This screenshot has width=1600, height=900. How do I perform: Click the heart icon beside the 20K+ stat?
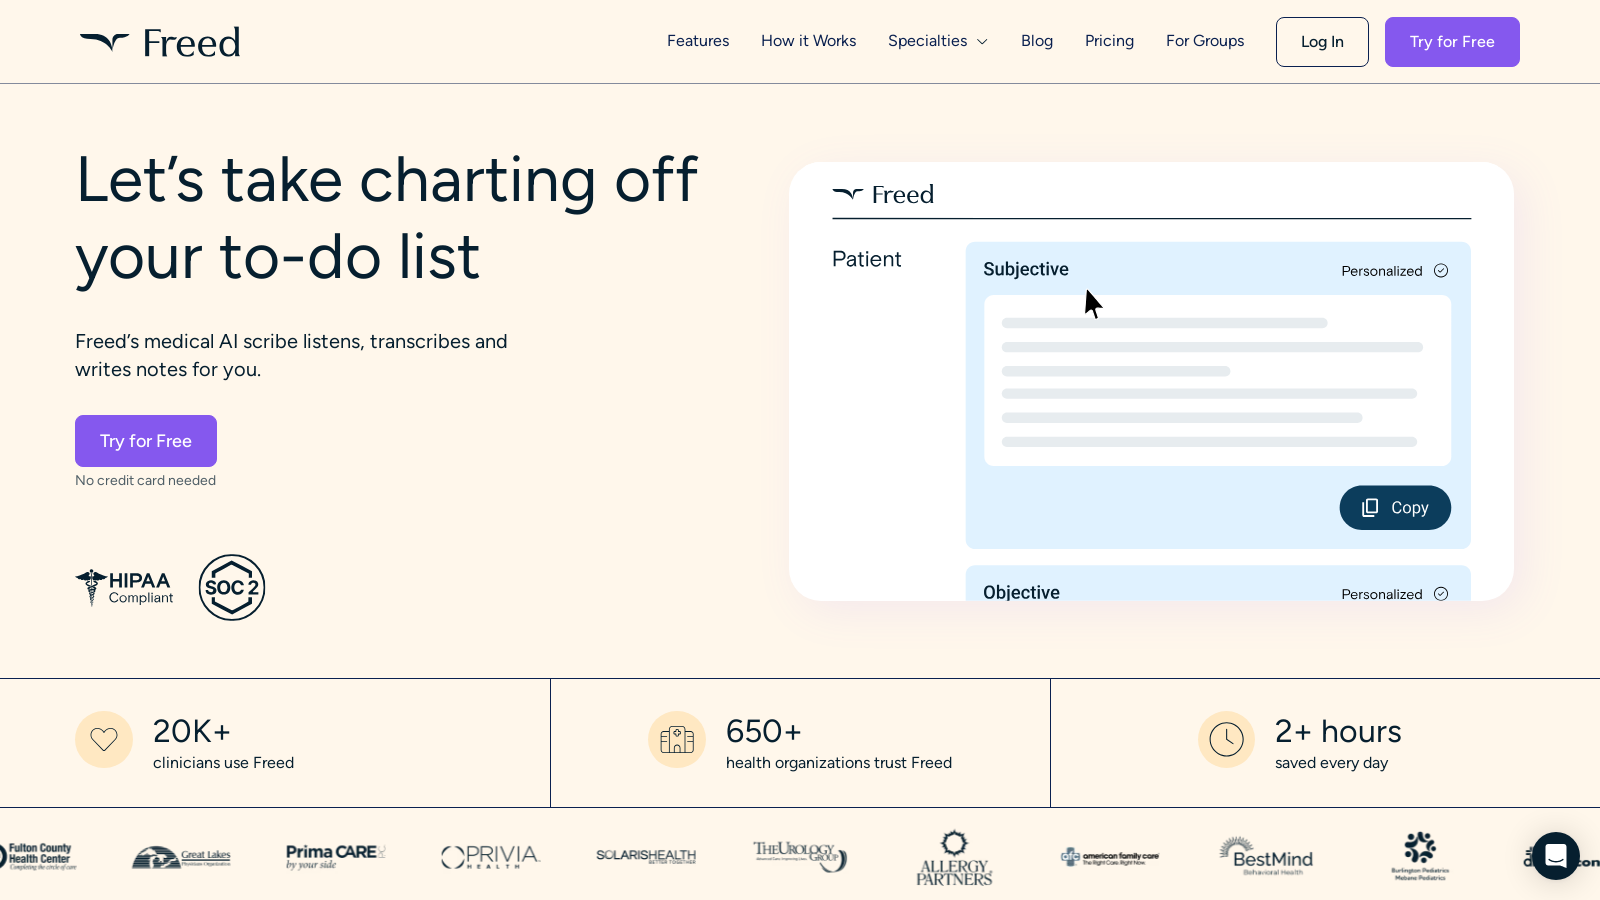click(104, 740)
